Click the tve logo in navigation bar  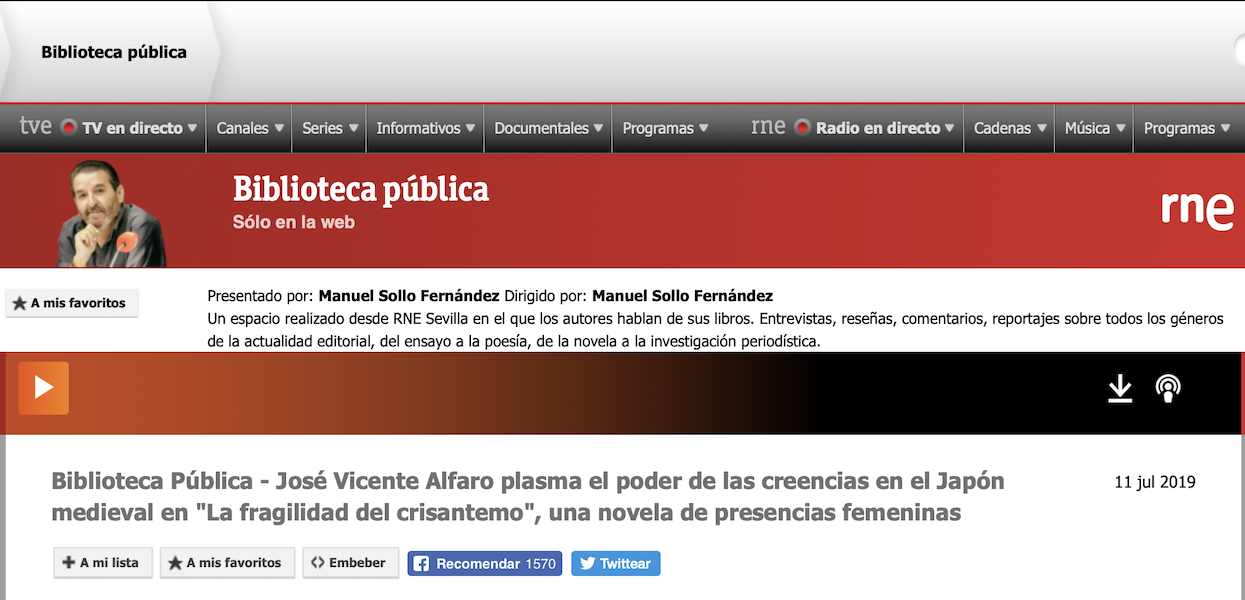click(x=36, y=127)
